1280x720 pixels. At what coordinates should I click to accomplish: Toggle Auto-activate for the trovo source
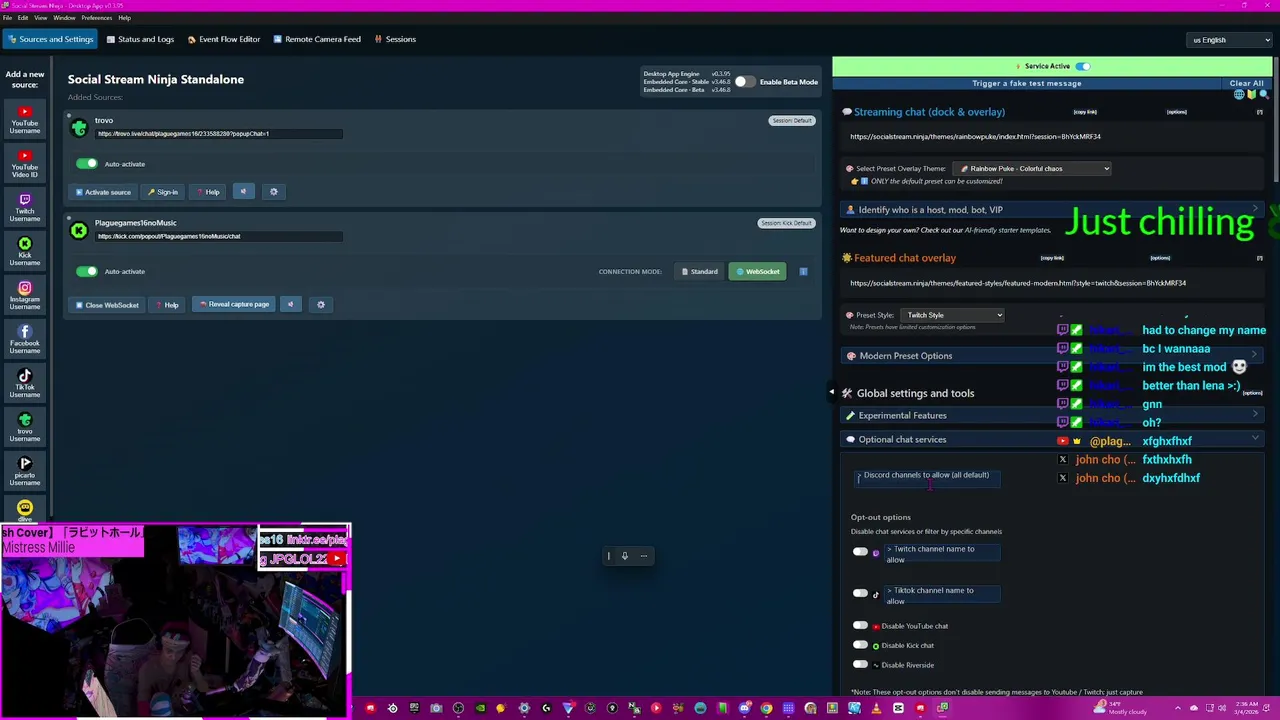click(x=87, y=163)
